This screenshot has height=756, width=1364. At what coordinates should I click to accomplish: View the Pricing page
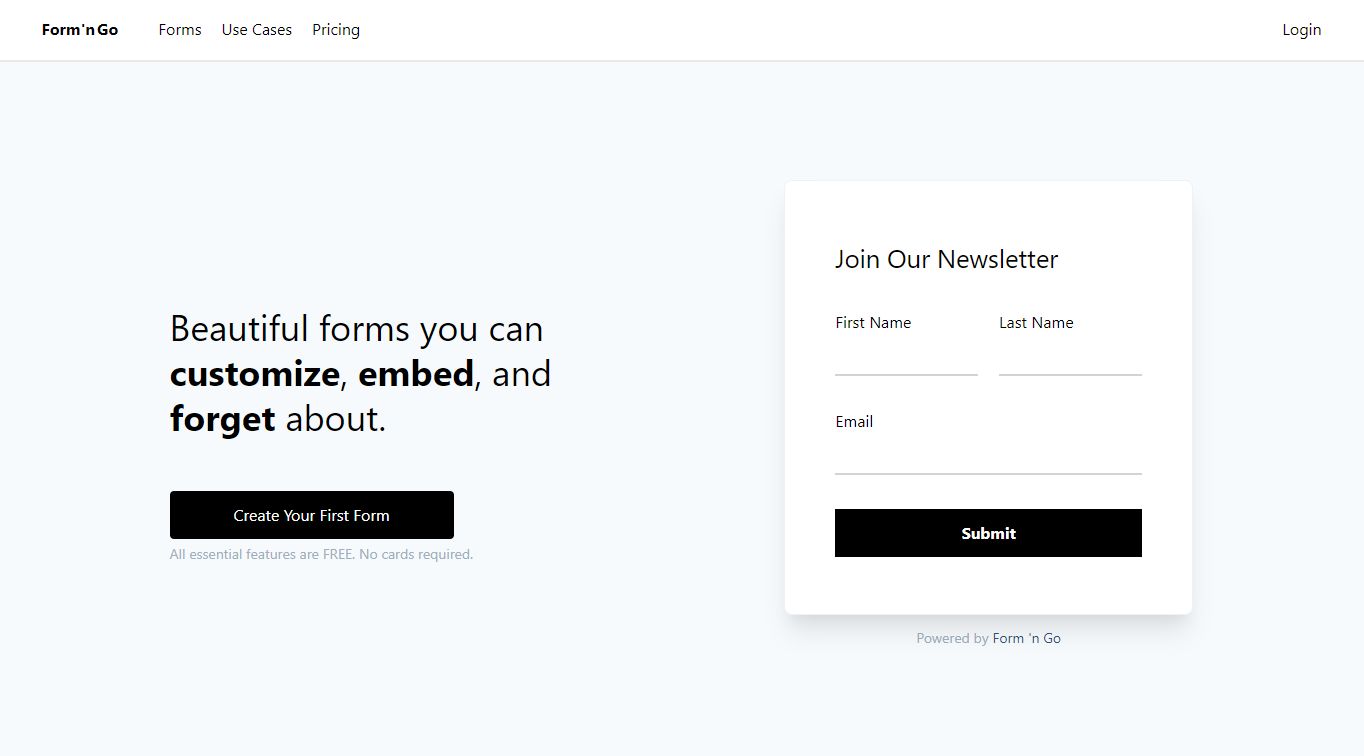335,29
